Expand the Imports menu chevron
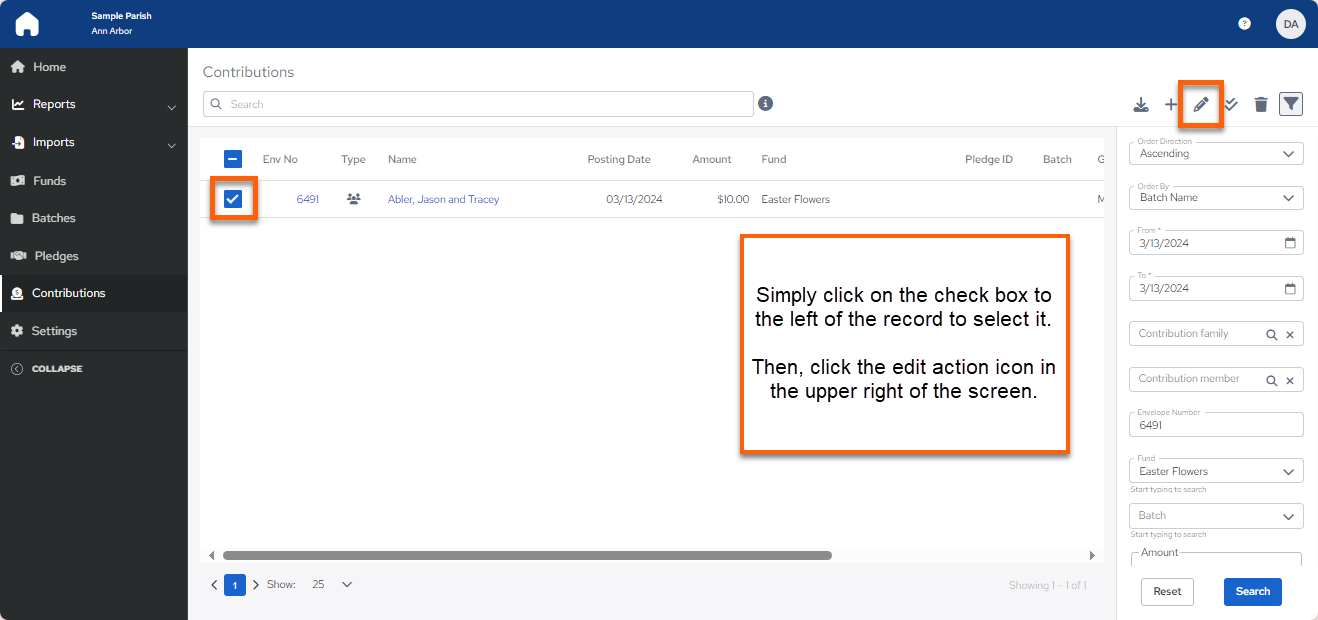 pos(171,145)
